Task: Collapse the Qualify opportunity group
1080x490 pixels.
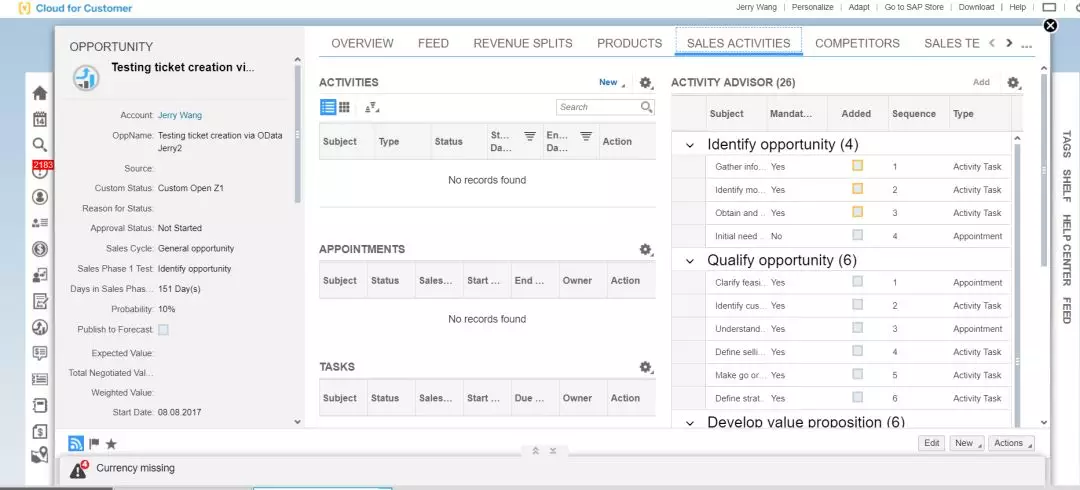Action: point(690,261)
